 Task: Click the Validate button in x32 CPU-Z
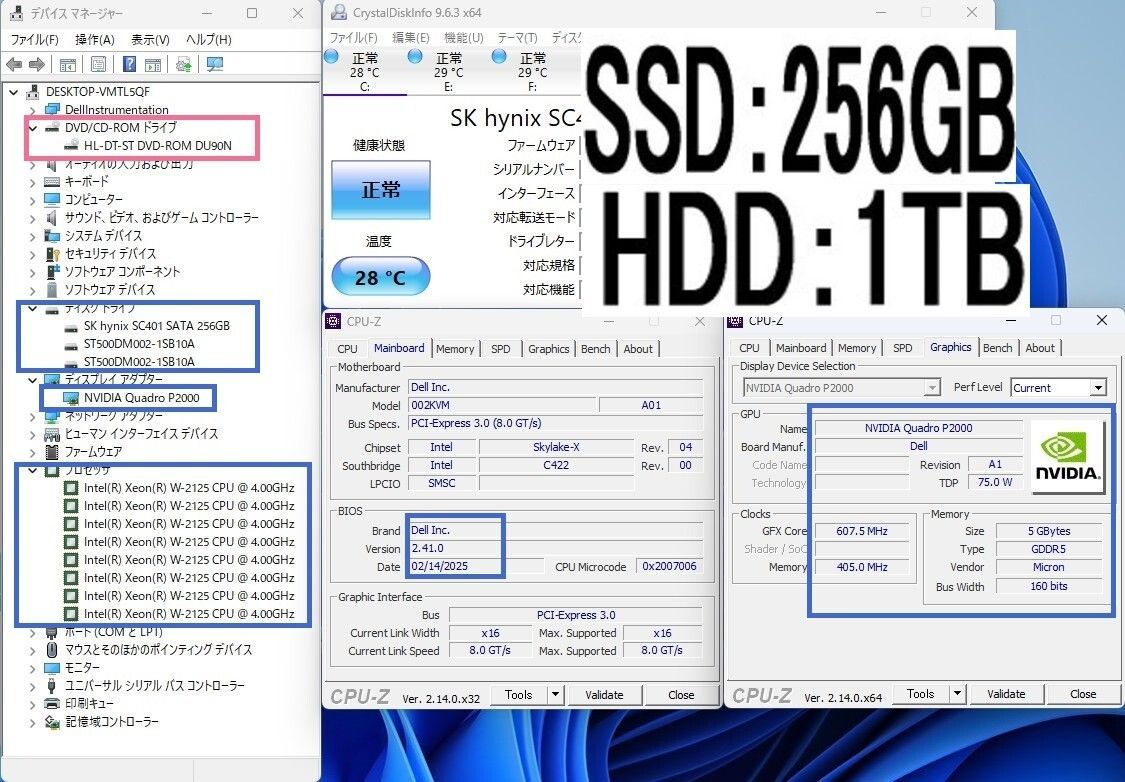(604, 694)
